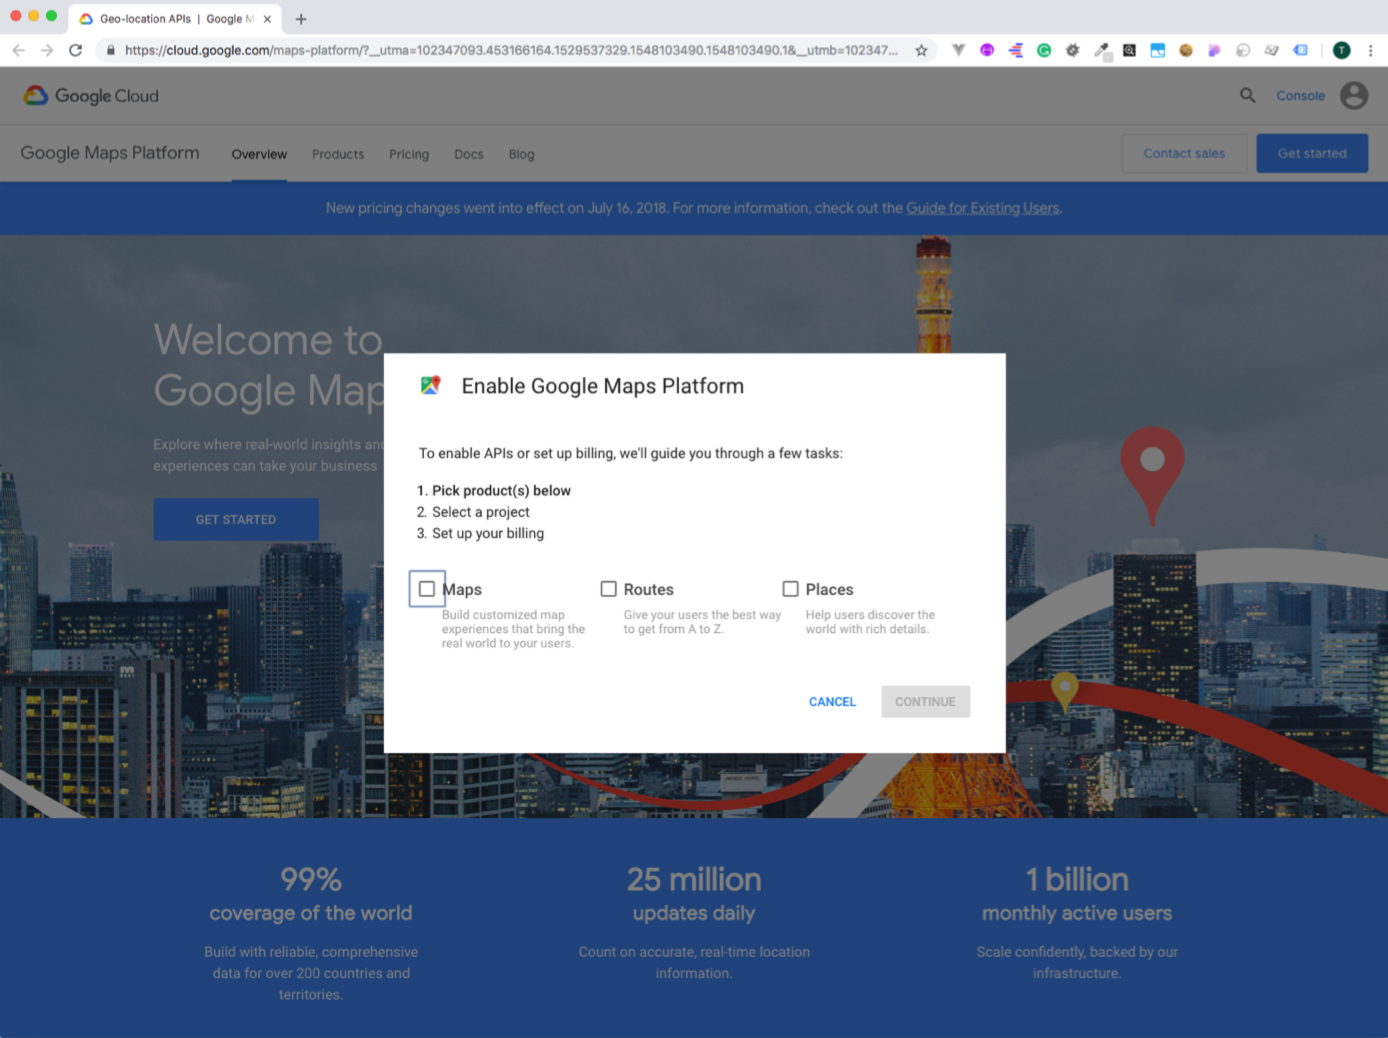
Task: Click the browser forward arrow
Action: coord(47,50)
